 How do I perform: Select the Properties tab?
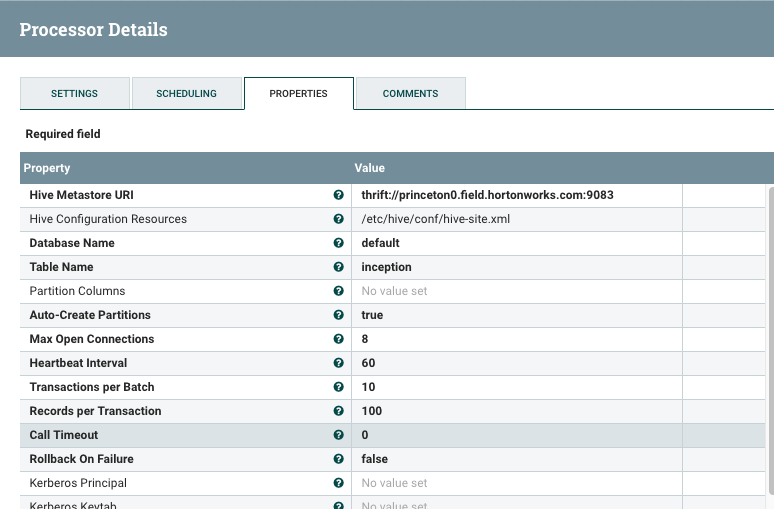[298, 93]
